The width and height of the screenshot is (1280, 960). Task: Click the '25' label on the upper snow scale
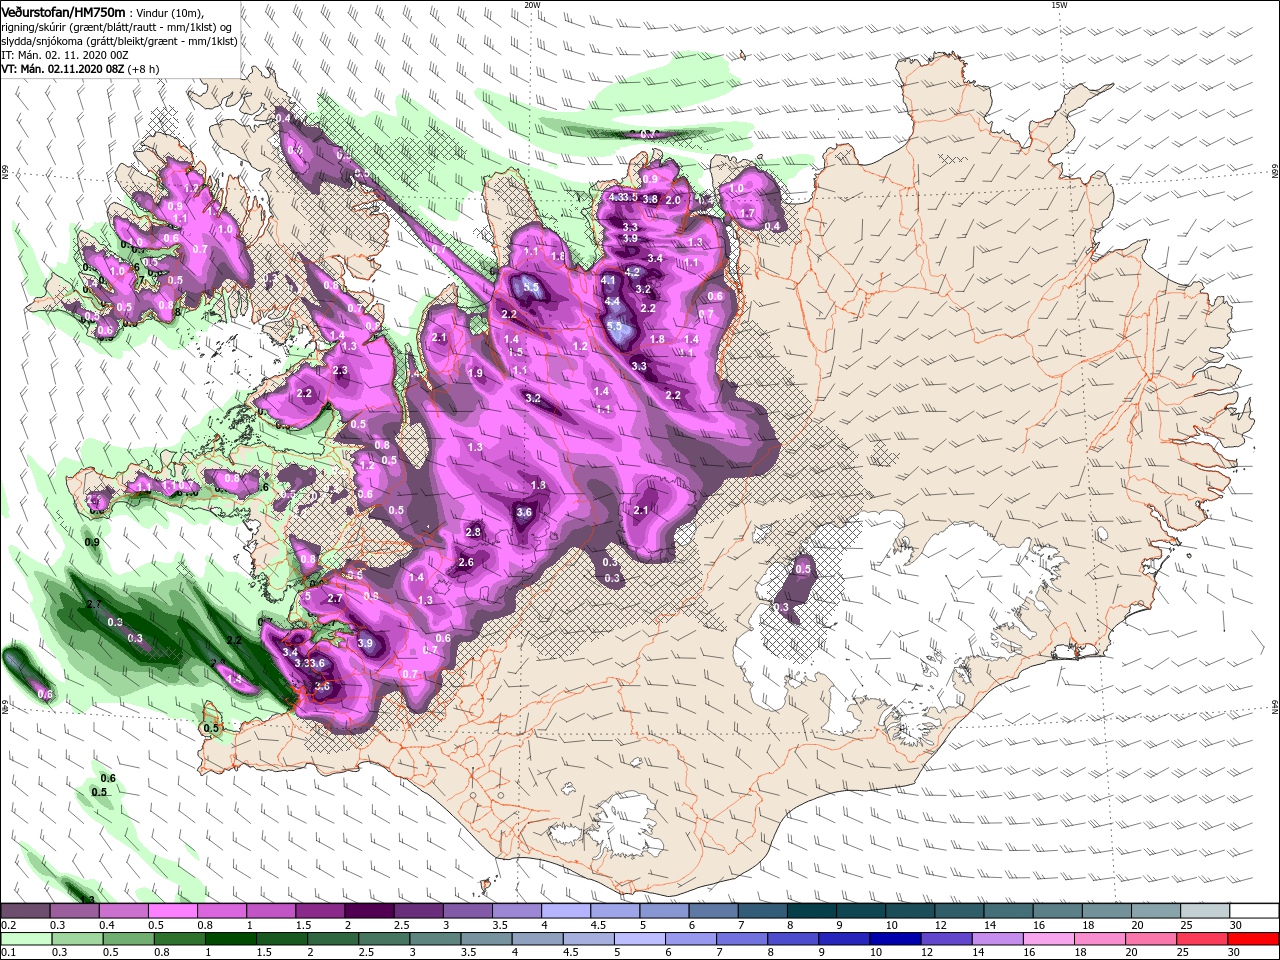pos(1186,924)
